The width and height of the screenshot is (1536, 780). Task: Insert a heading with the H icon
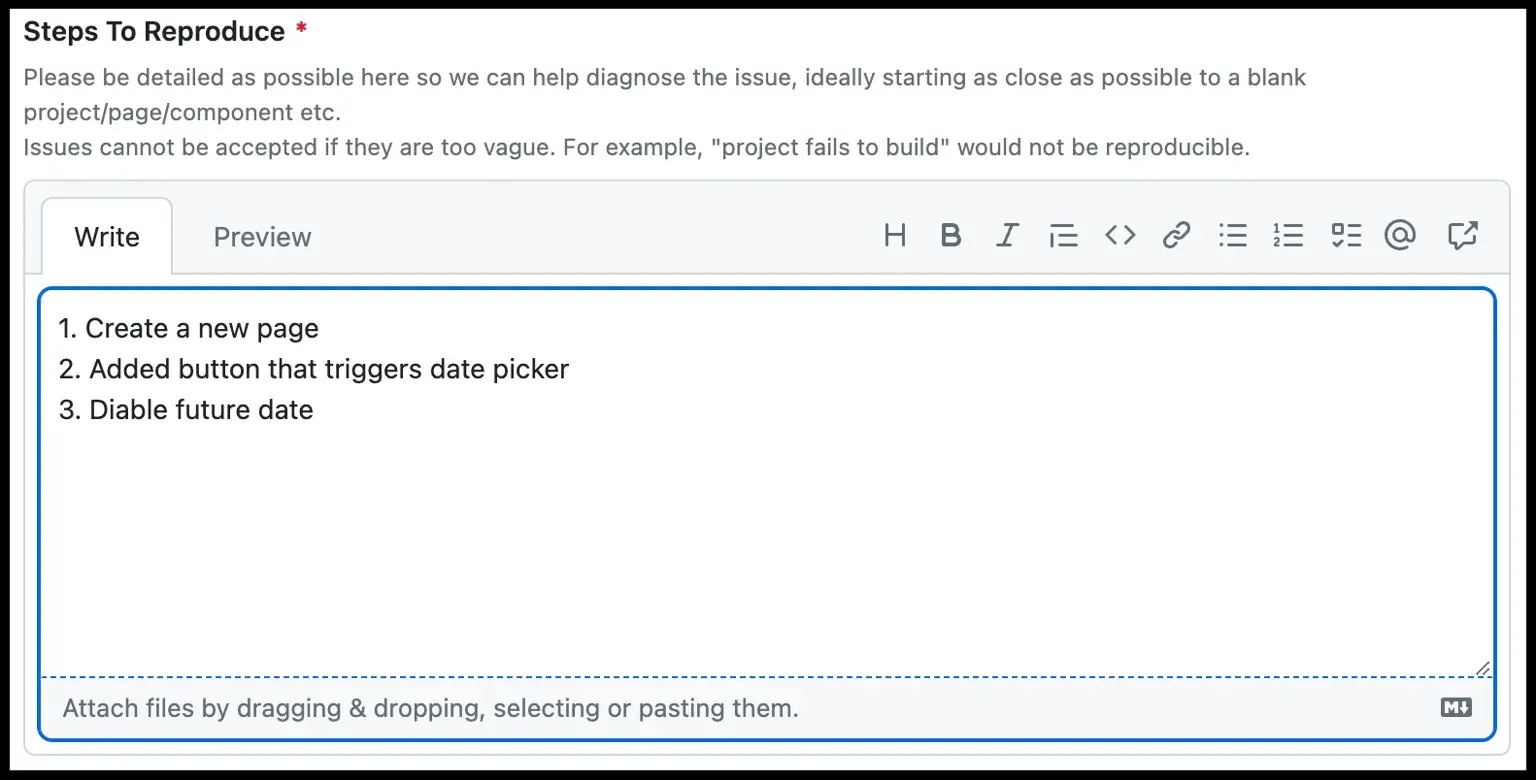coord(895,236)
